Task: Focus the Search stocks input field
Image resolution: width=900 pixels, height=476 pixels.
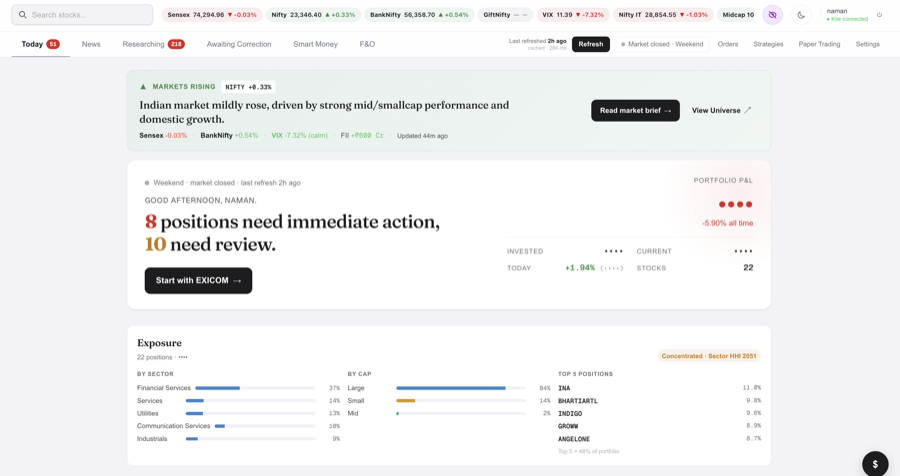Action: pos(82,15)
